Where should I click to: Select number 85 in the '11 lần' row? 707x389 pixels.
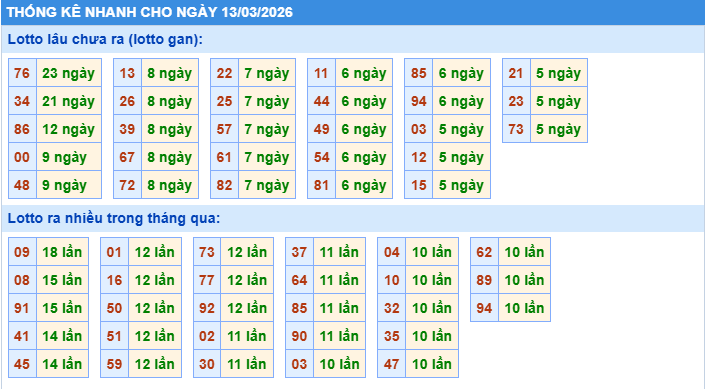[x=299, y=308]
